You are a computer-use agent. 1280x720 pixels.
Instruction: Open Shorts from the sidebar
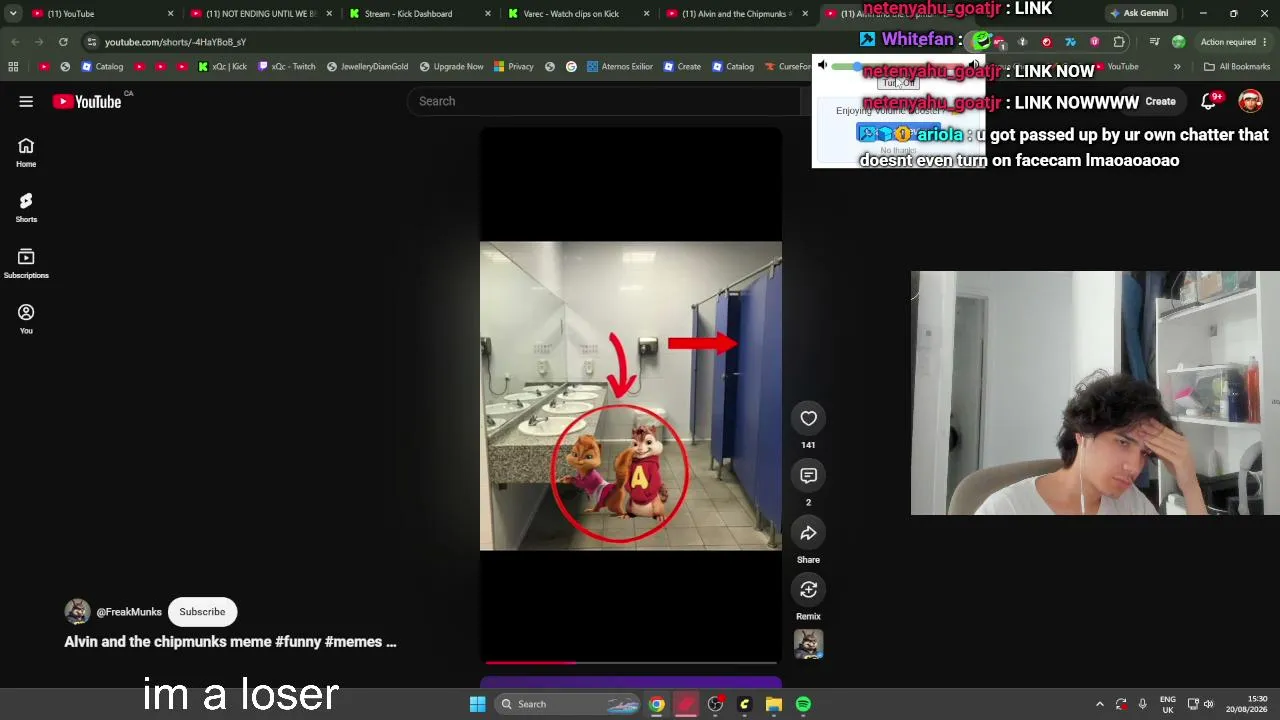pos(26,207)
